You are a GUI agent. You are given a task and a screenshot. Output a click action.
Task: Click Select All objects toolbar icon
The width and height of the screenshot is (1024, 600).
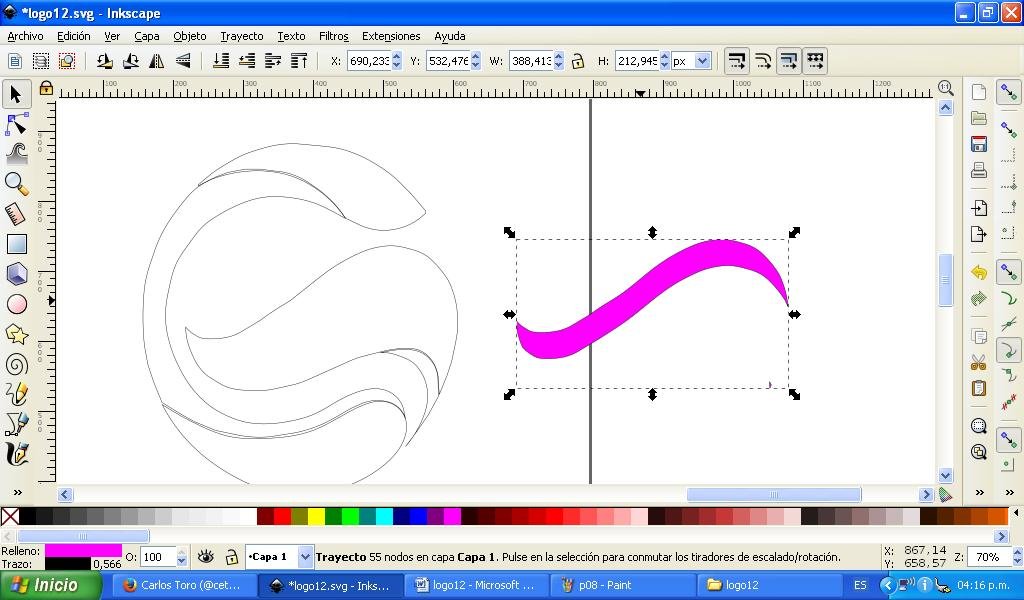[x=15, y=61]
